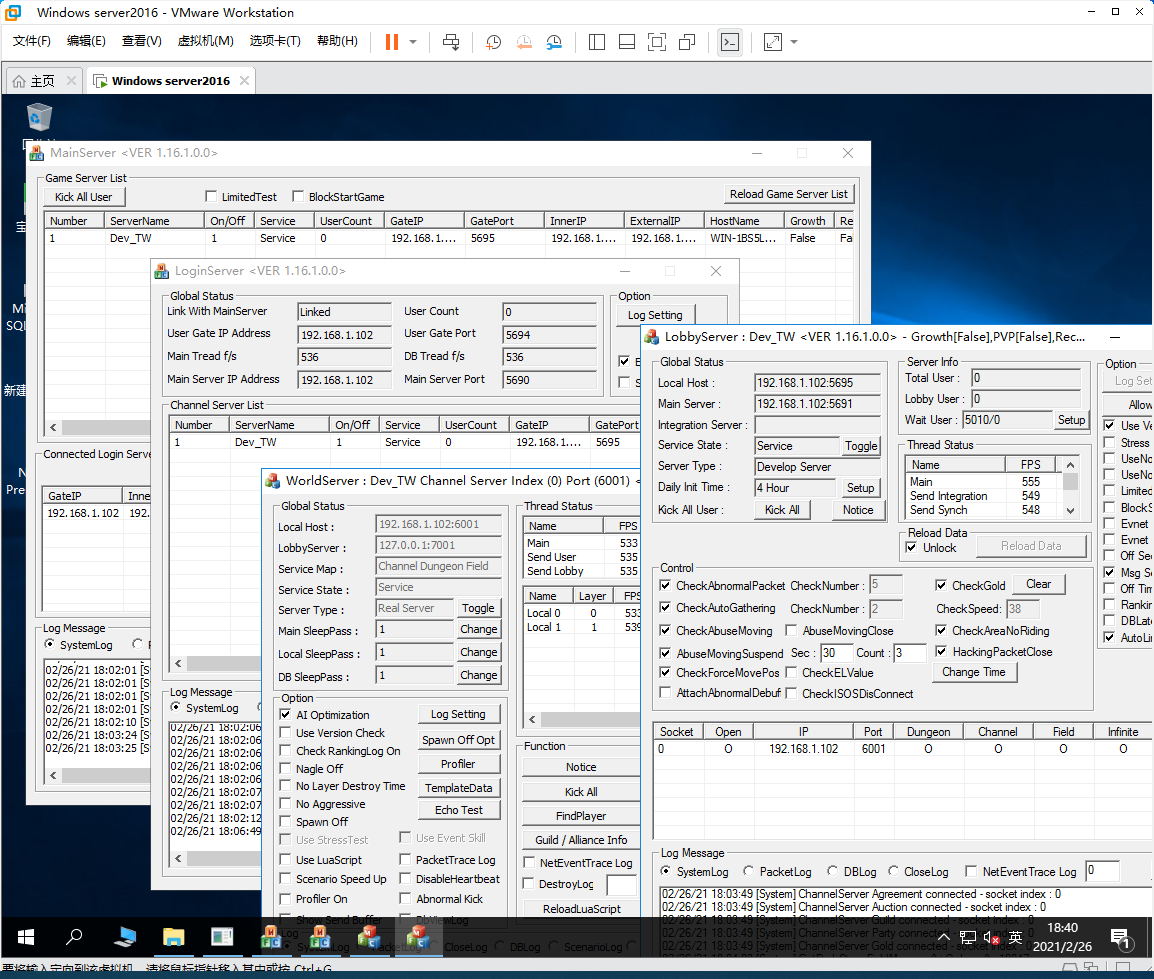Viewport: 1154px width, 979px height.
Task: Take a VM snapshot using the toolbar icon
Action: pyautogui.click(x=493, y=42)
